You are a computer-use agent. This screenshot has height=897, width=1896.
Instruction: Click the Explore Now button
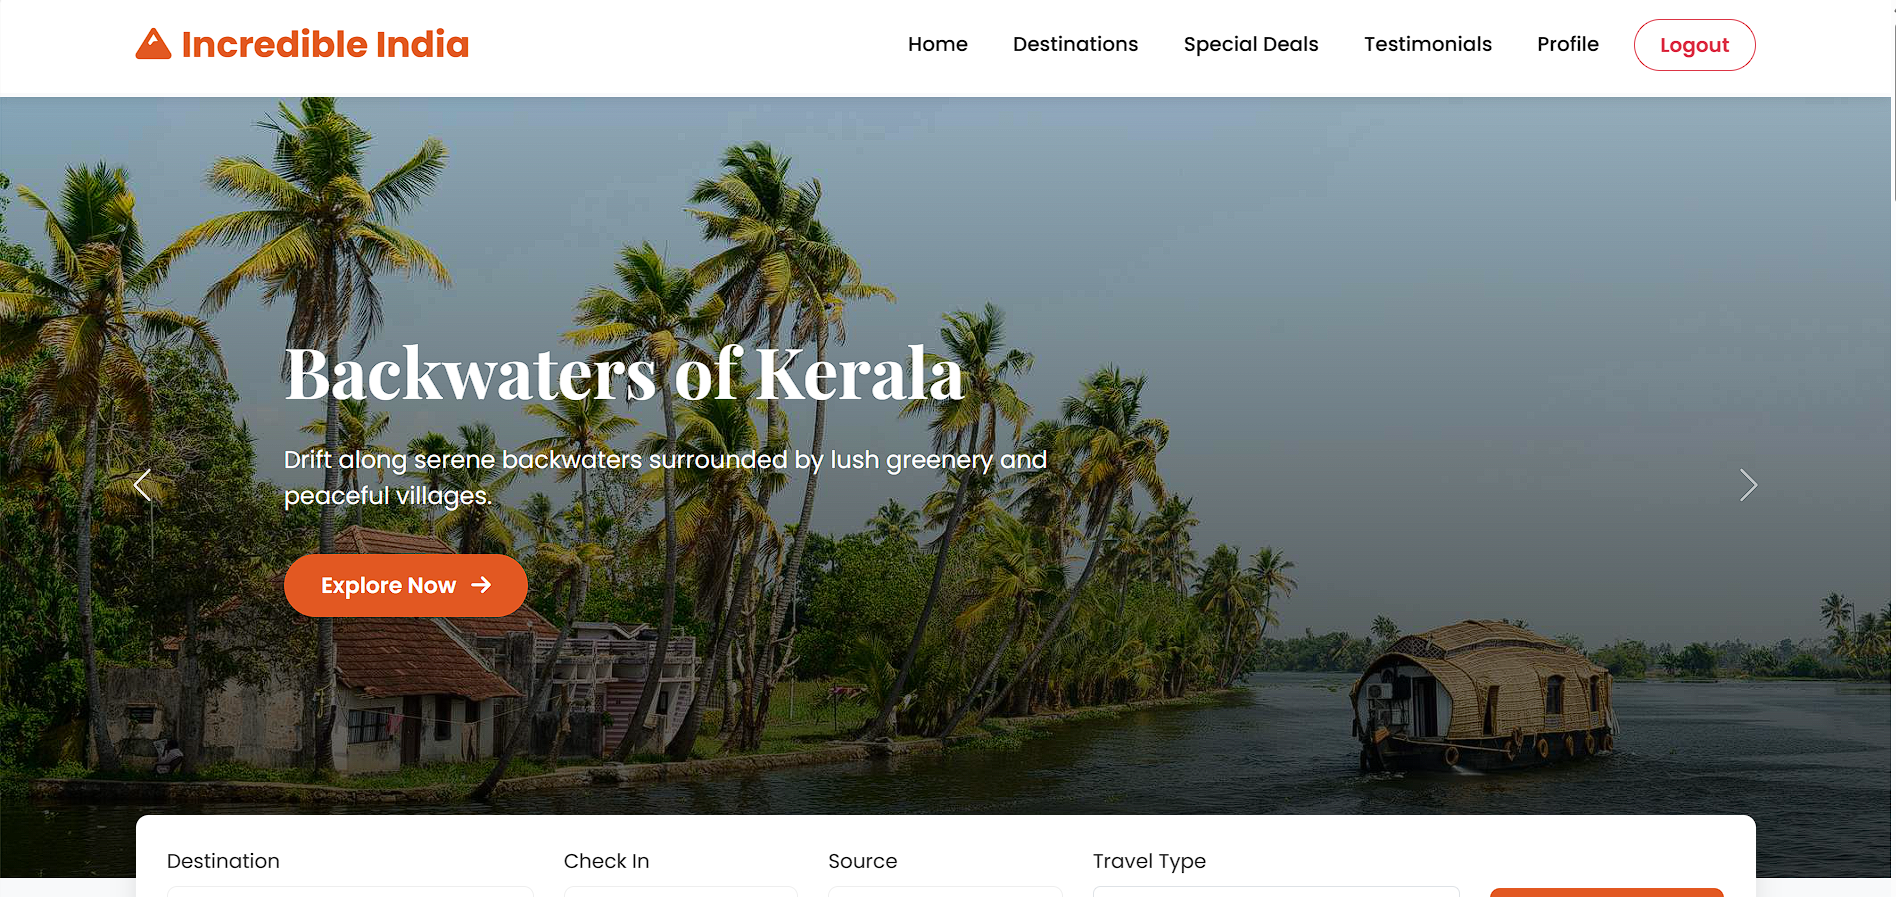pyautogui.click(x=406, y=585)
